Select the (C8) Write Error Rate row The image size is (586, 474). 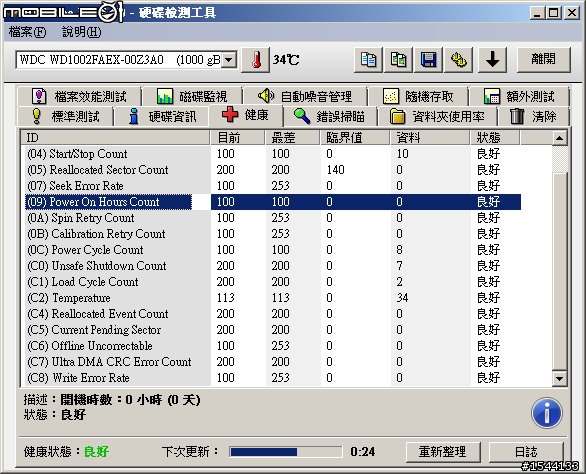point(273,378)
